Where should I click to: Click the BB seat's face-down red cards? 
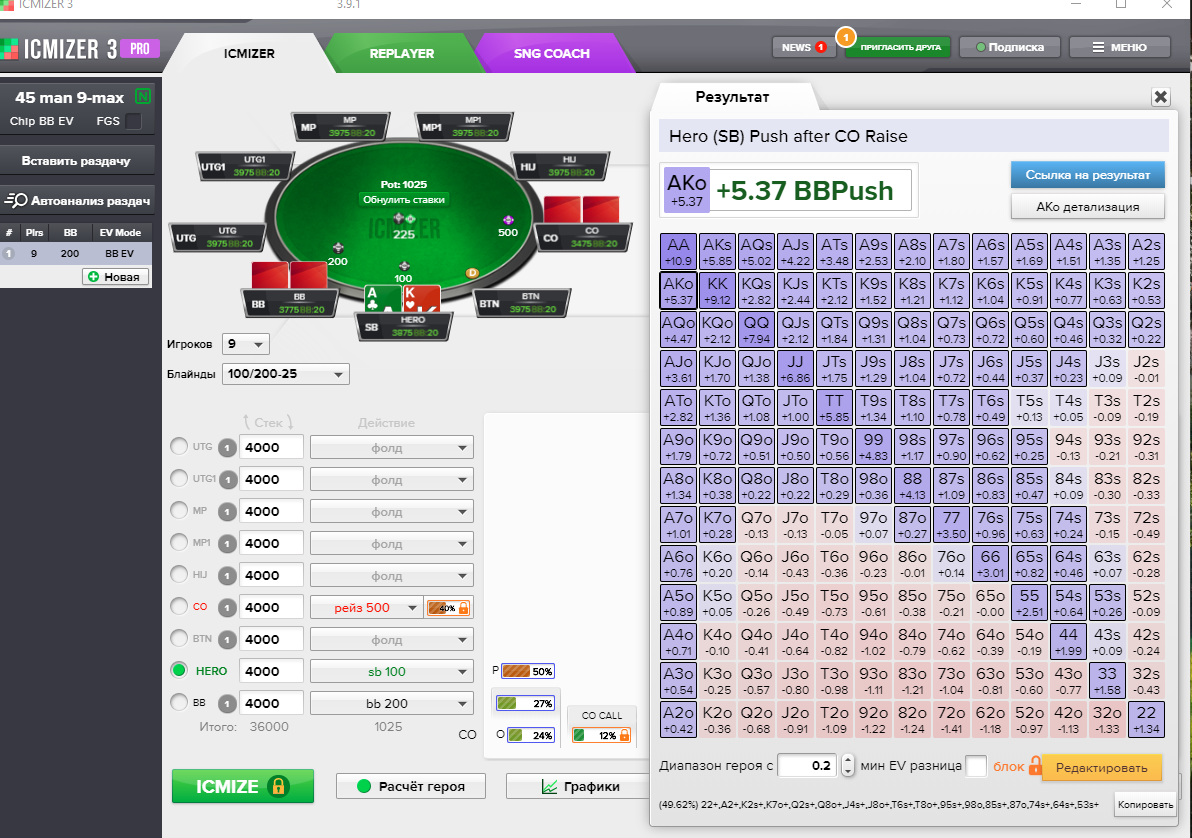click(x=290, y=275)
